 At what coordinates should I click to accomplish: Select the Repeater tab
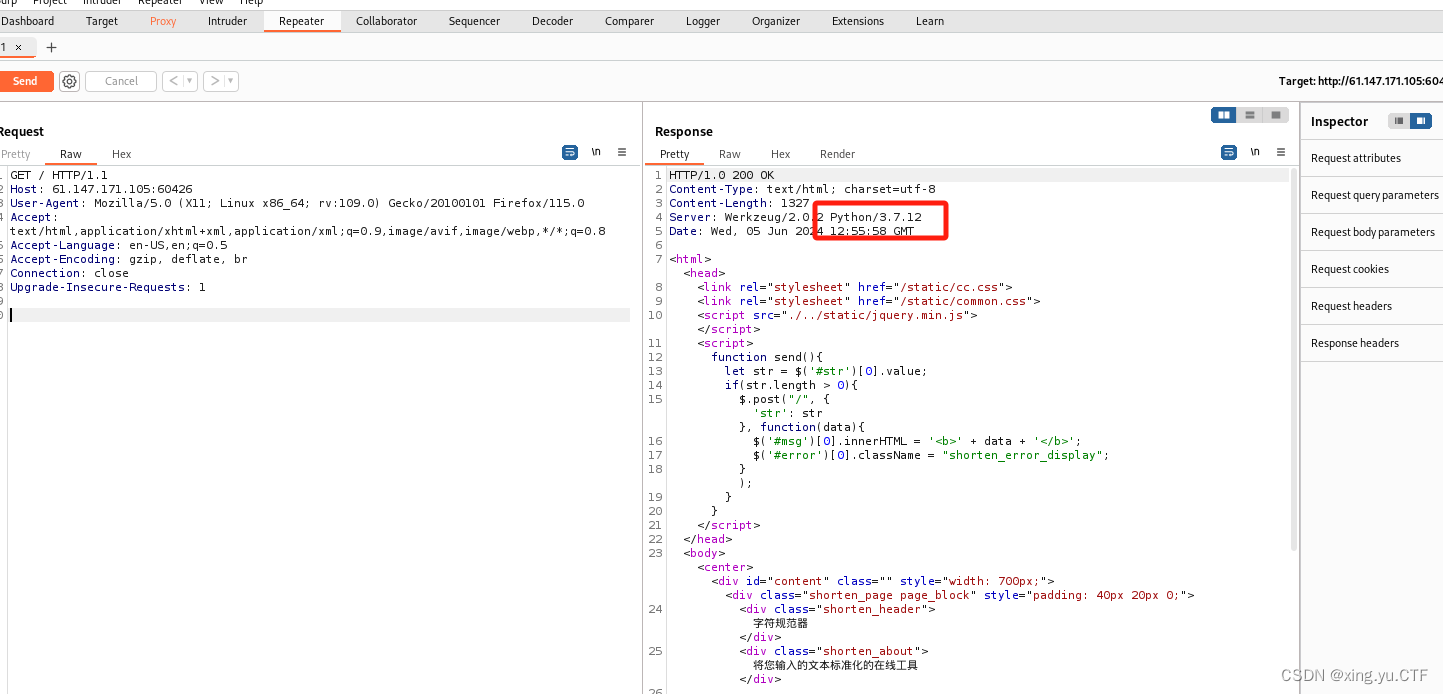[x=302, y=21]
